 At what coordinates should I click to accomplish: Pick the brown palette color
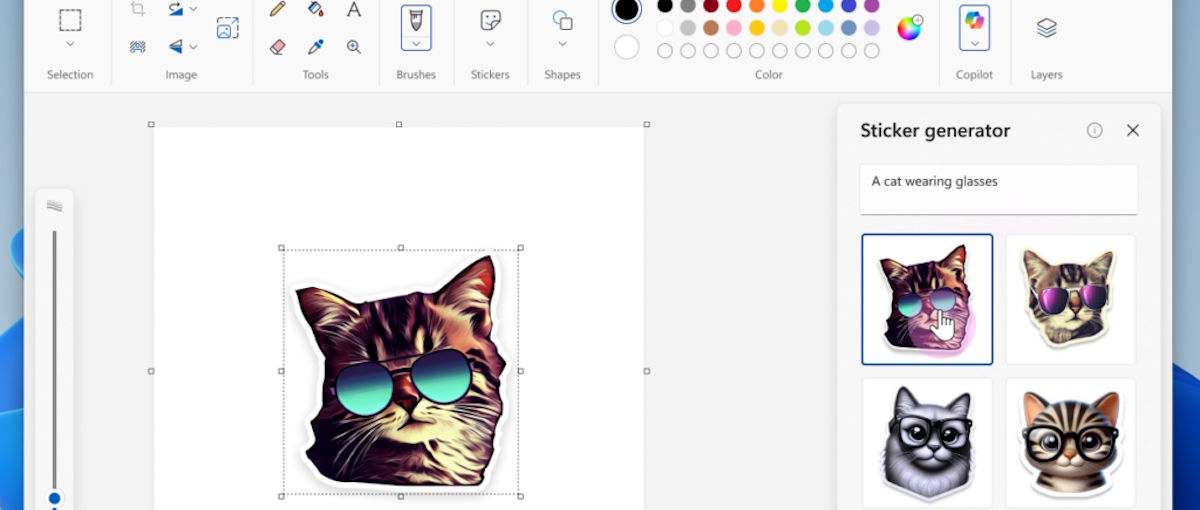click(x=711, y=28)
